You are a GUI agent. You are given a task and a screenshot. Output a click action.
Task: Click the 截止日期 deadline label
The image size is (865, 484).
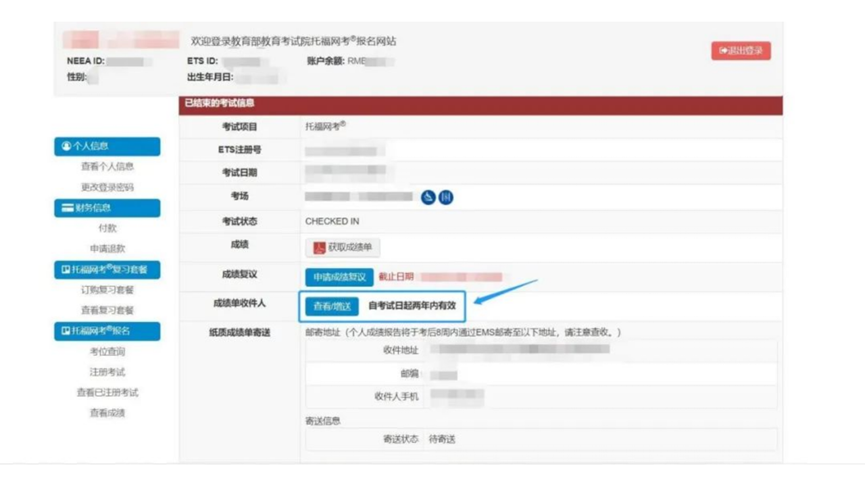pos(396,277)
